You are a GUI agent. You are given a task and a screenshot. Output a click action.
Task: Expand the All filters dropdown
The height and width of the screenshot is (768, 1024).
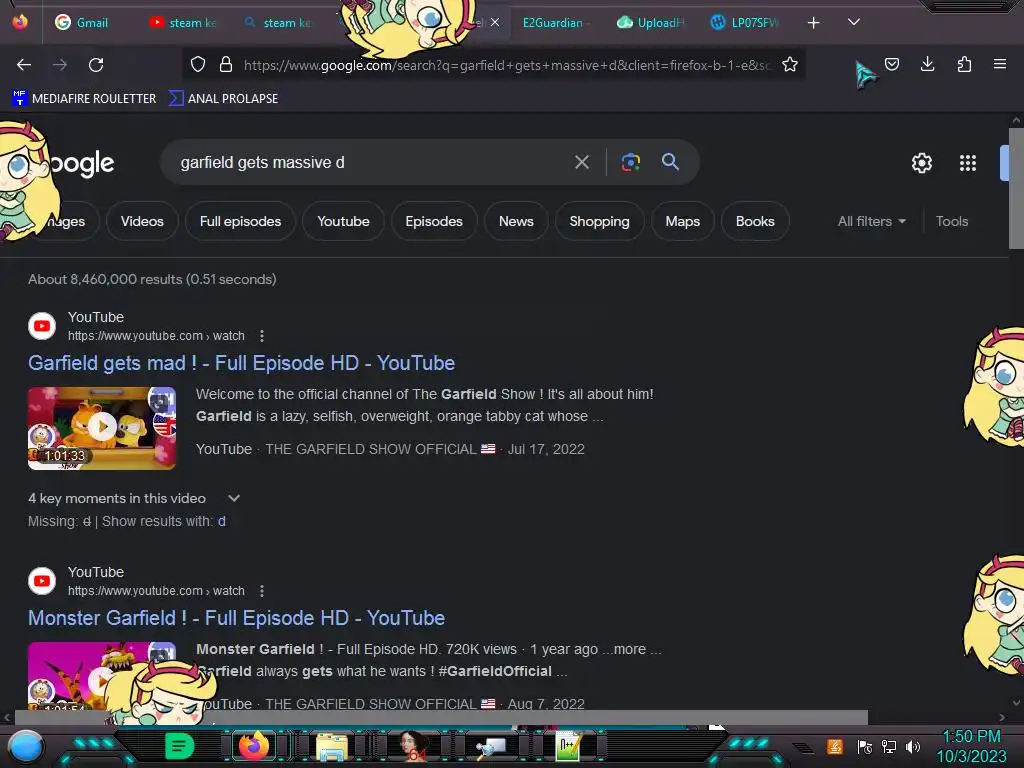(871, 221)
